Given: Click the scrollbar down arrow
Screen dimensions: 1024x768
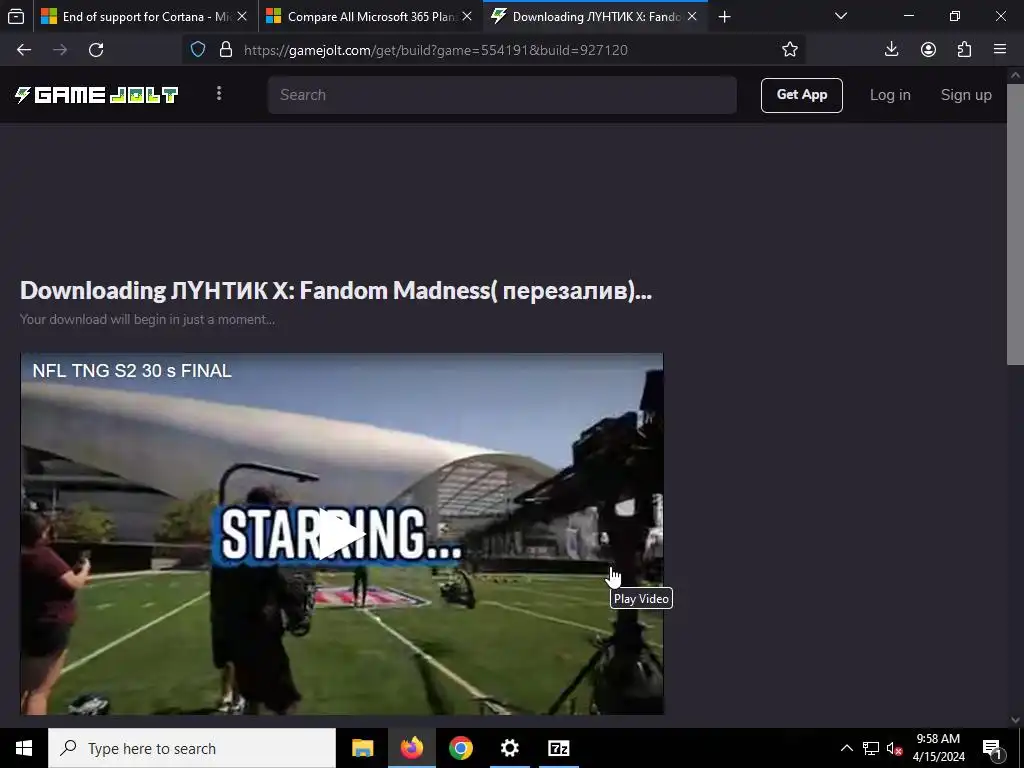Looking at the screenshot, I should [1015, 720].
